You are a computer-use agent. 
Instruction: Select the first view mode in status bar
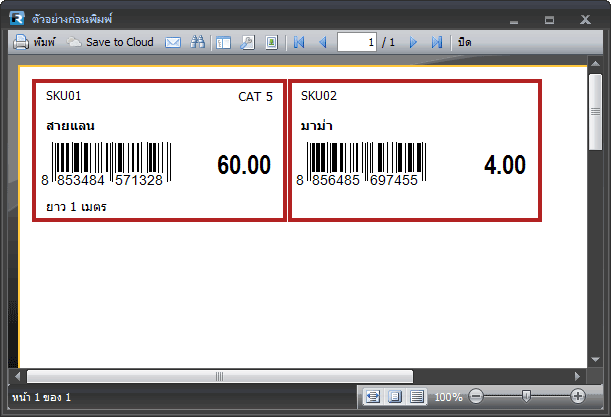pos(373,397)
